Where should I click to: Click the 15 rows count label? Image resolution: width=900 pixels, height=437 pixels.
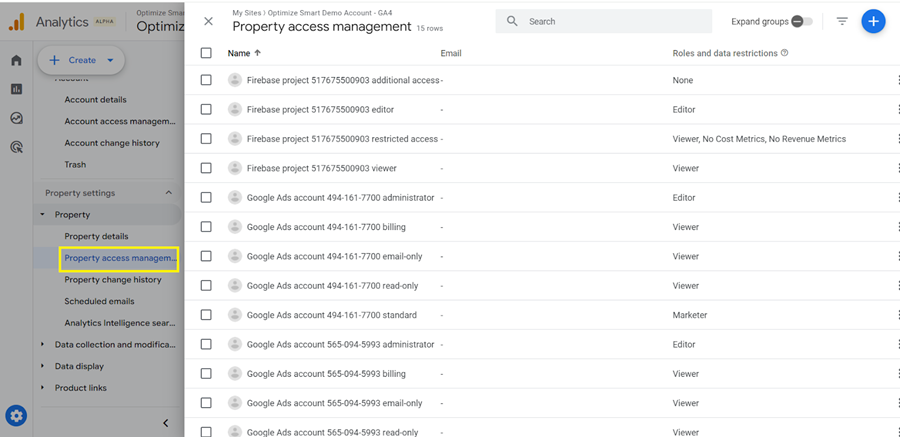click(x=430, y=28)
